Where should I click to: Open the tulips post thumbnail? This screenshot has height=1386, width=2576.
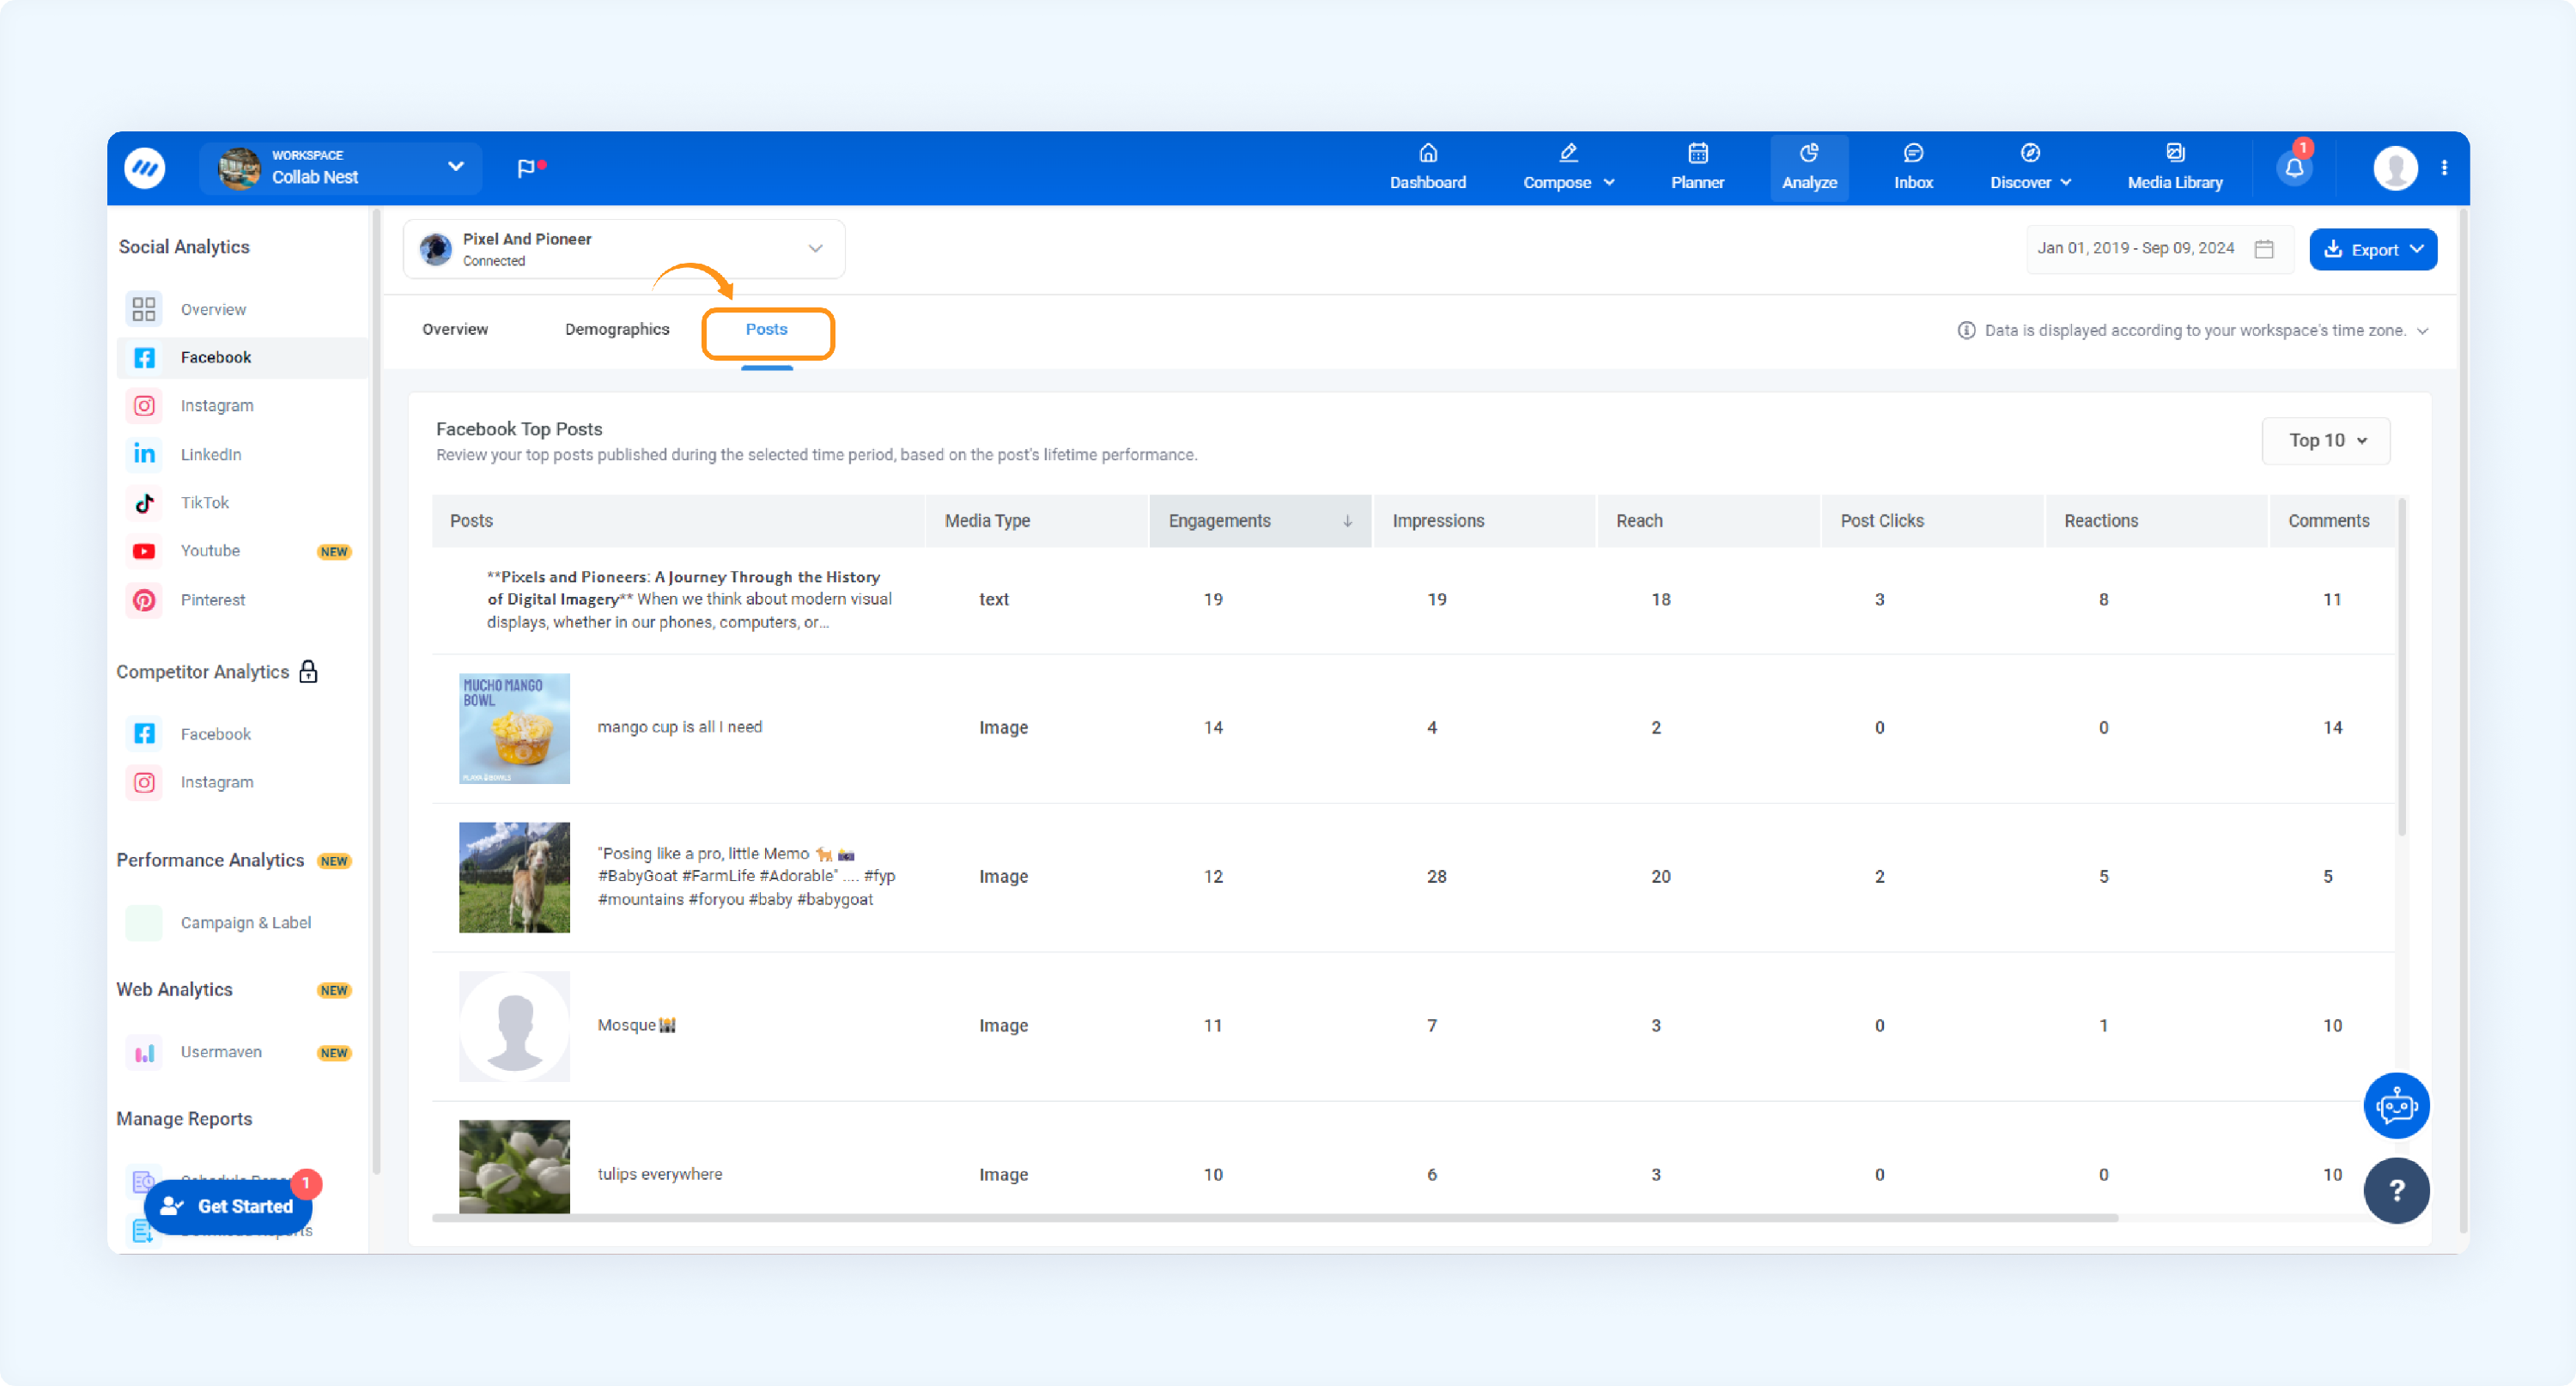pos(514,1167)
